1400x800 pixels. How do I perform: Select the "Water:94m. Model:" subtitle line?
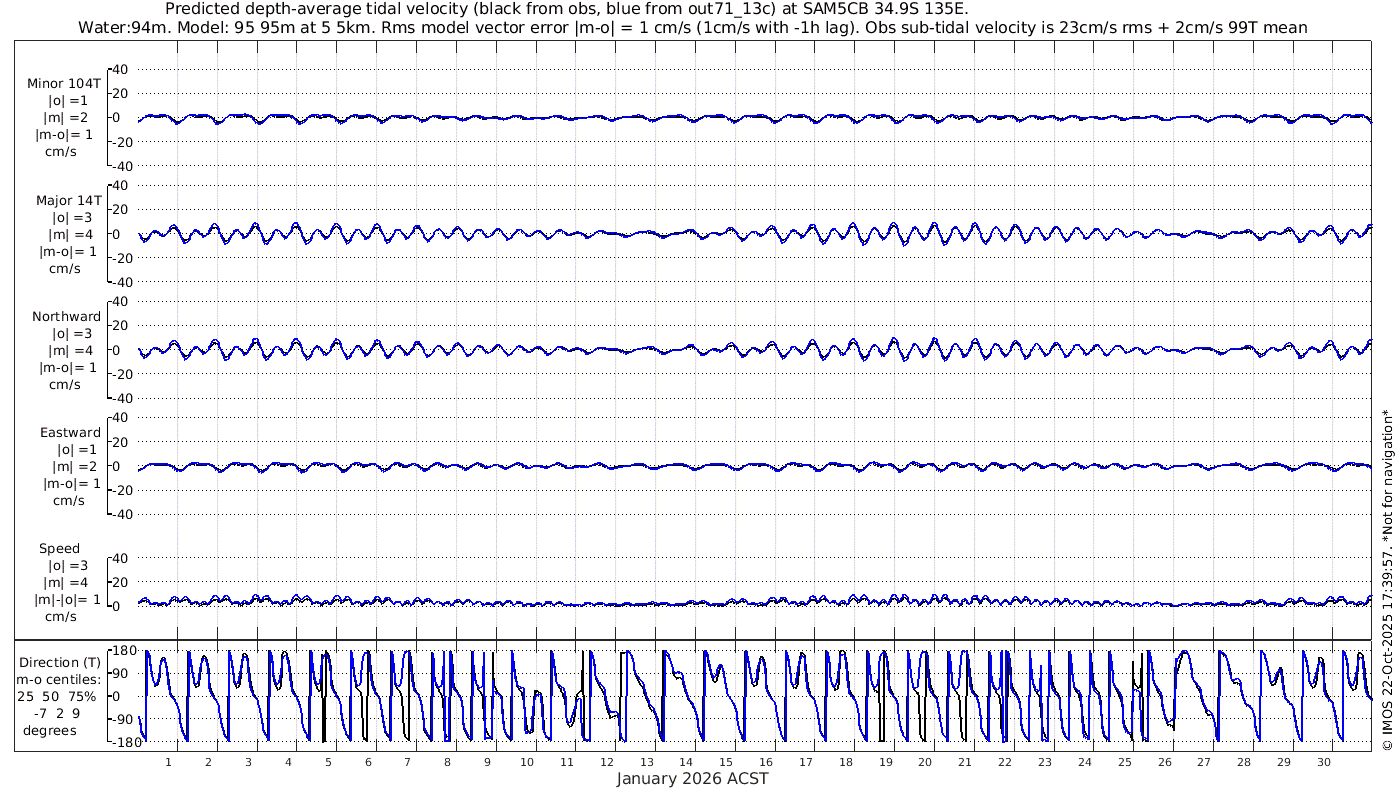click(692, 27)
